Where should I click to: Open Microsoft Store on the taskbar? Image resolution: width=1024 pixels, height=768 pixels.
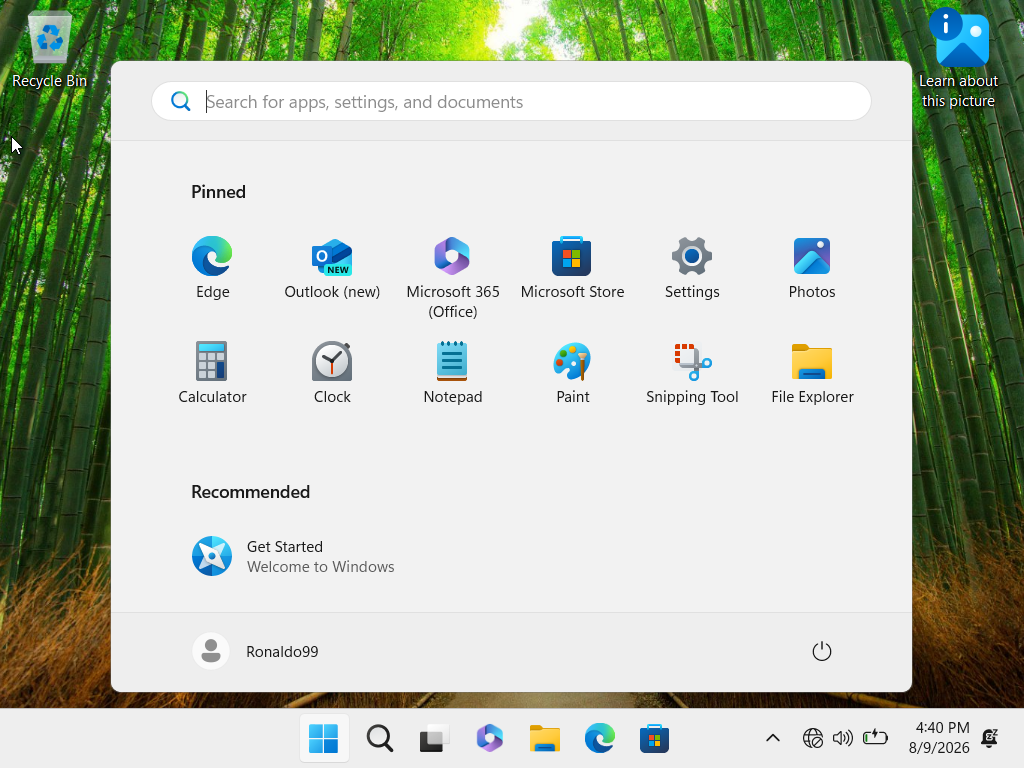(x=654, y=739)
